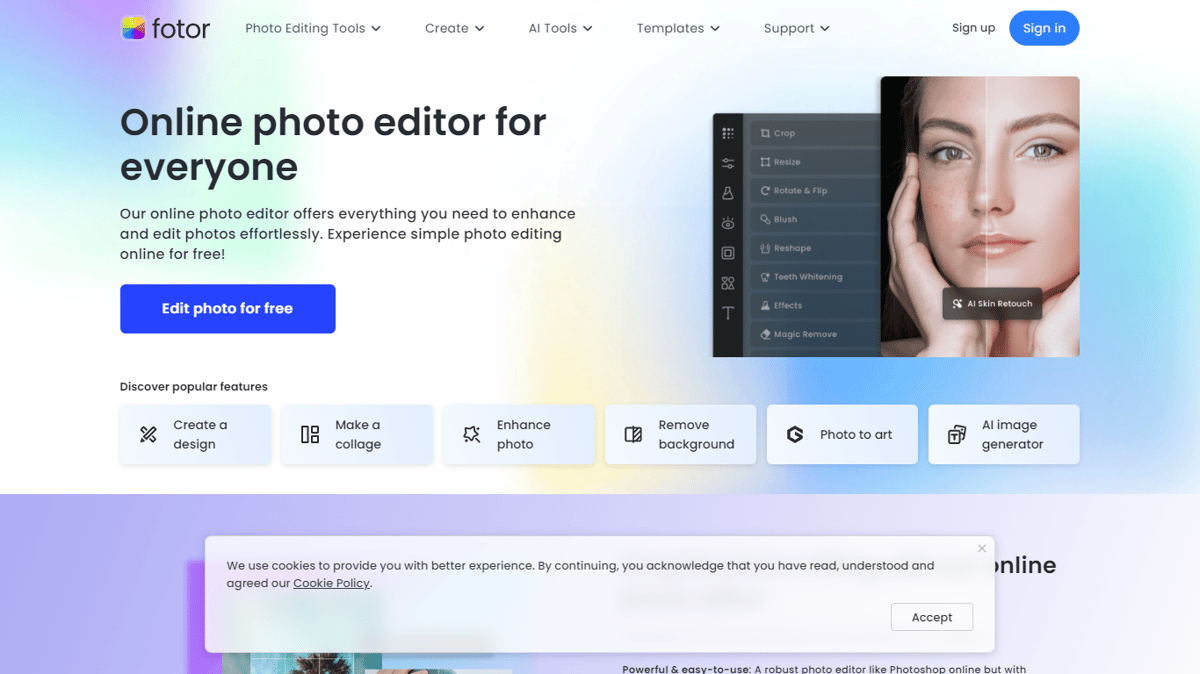
Task: Accept the cookie notice
Action: click(x=932, y=617)
